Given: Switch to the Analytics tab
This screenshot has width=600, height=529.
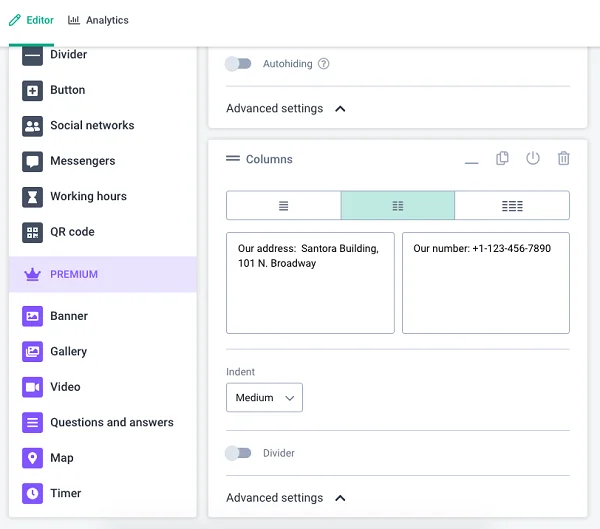Looking at the screenshot, I should click(98, 20).
